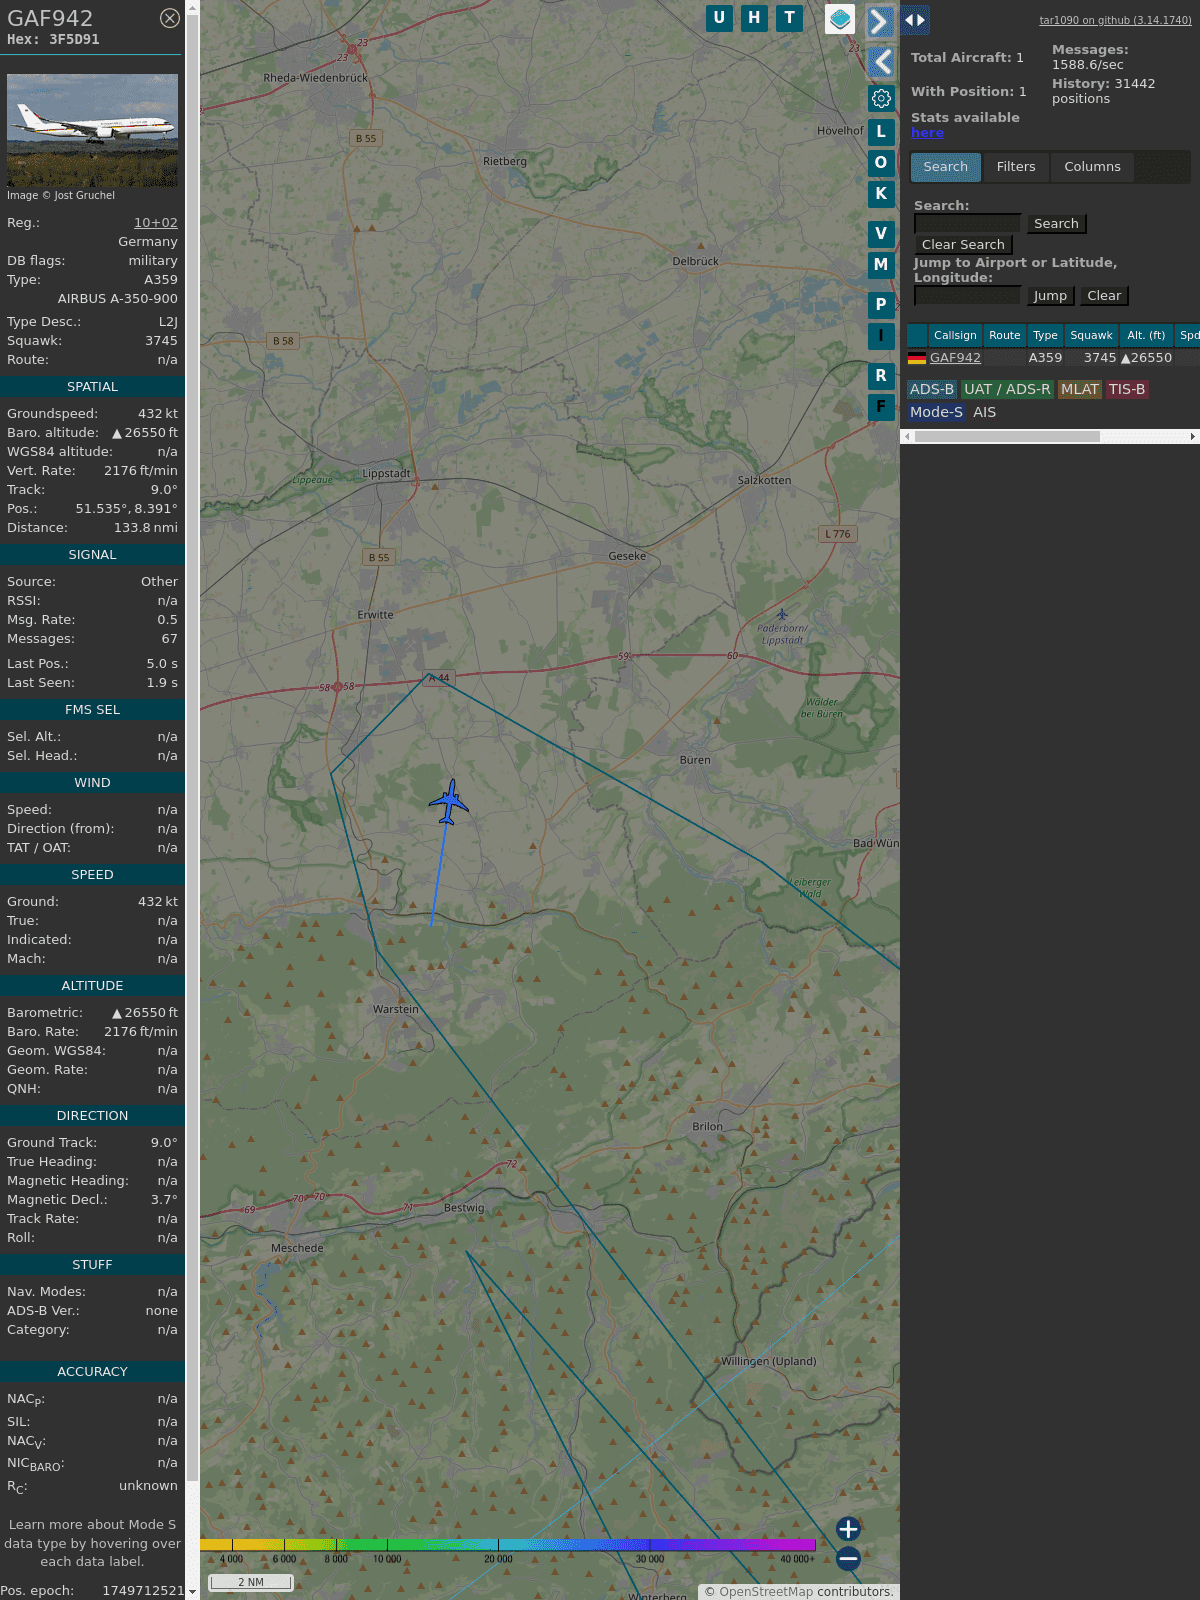Viewport: 1200px width, 1600px height.
Task: Toggle the O map button
Action: click(x=881, y=163)
